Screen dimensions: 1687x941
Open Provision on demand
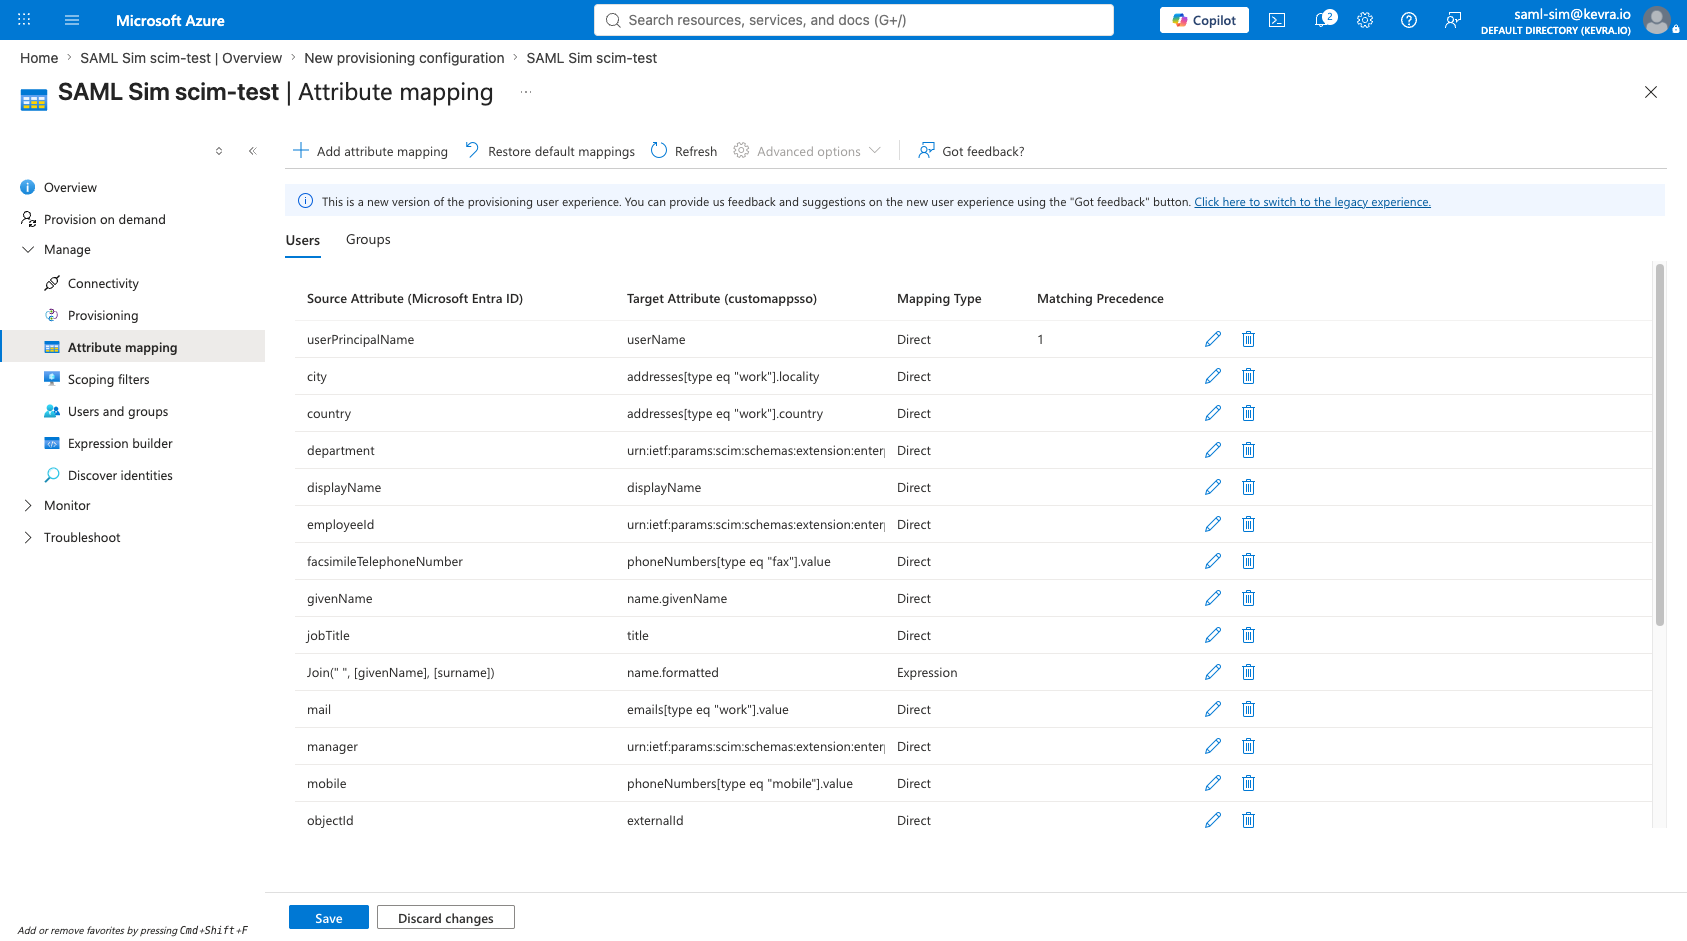click(104, 219)
